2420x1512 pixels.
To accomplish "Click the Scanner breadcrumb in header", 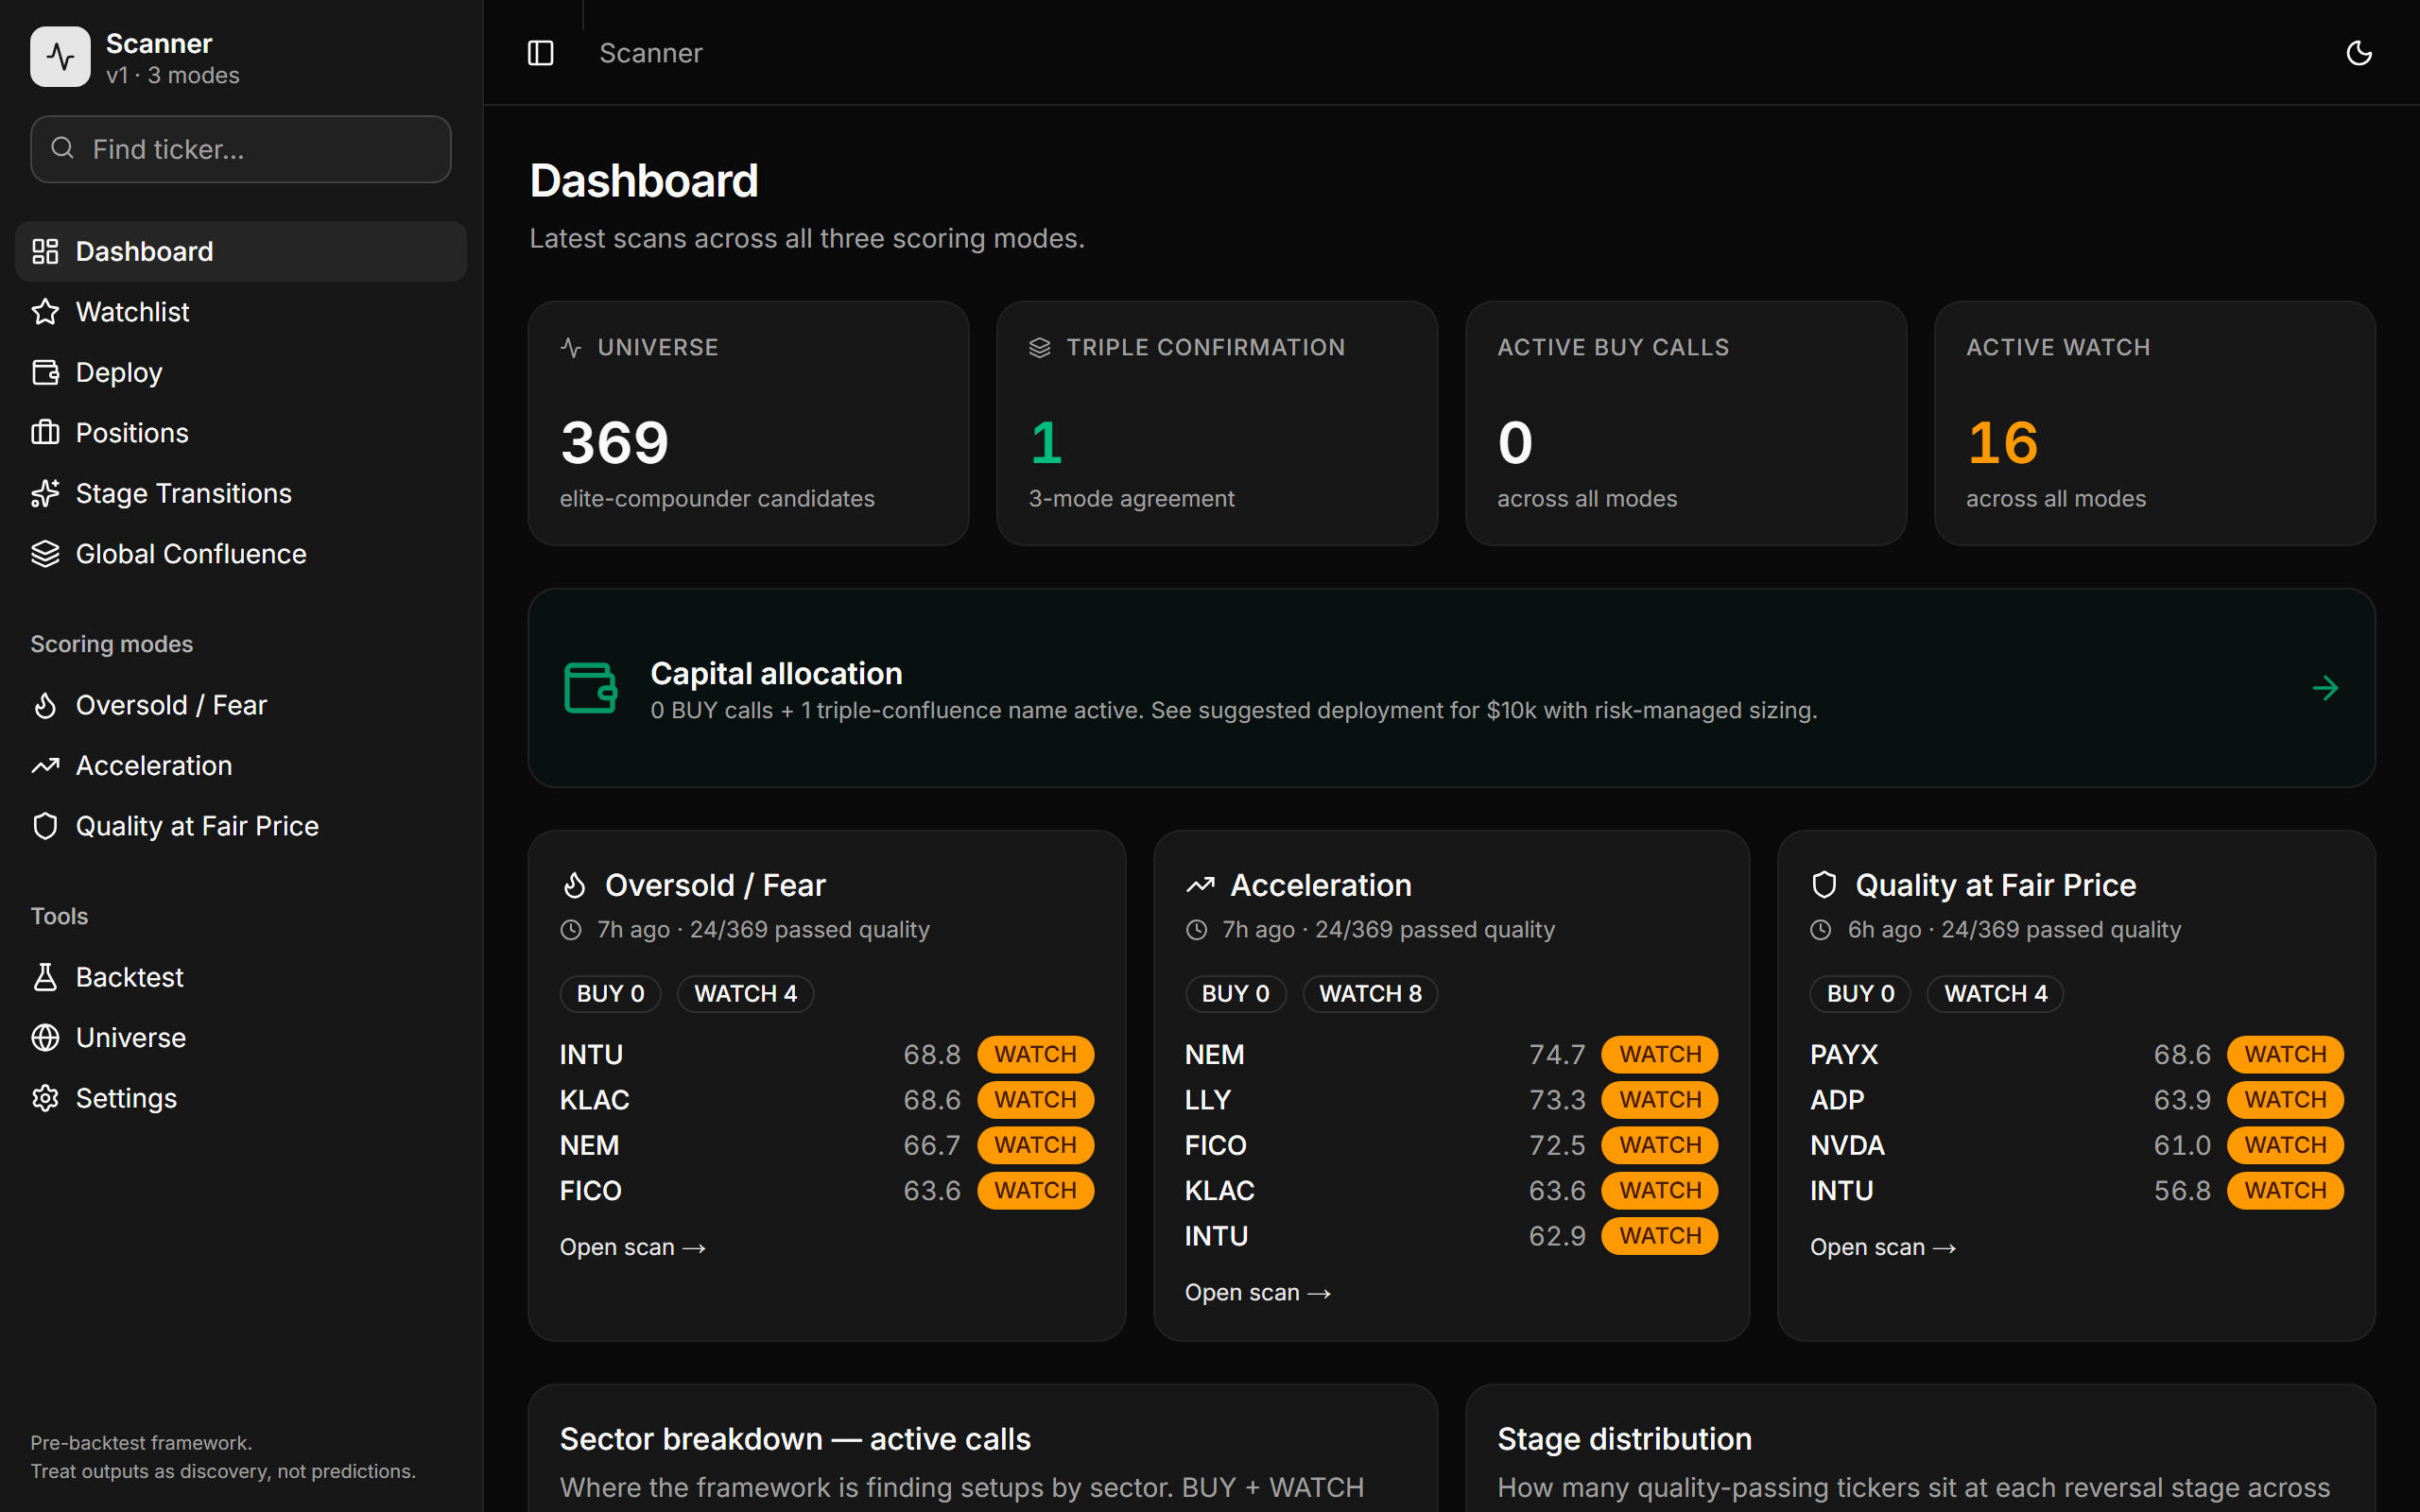I will click(650, 53).
